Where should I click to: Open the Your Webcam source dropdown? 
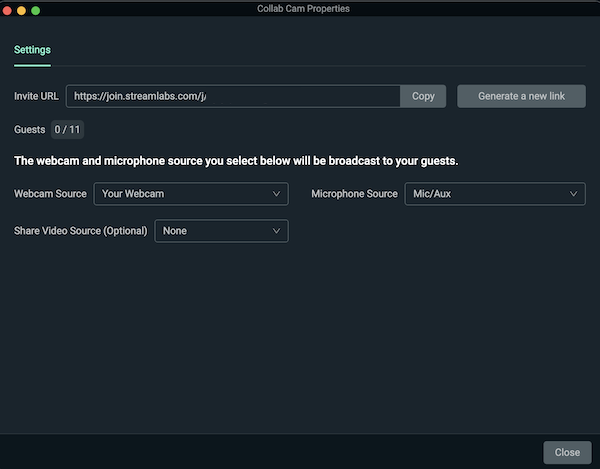click(x=190, y=194)
